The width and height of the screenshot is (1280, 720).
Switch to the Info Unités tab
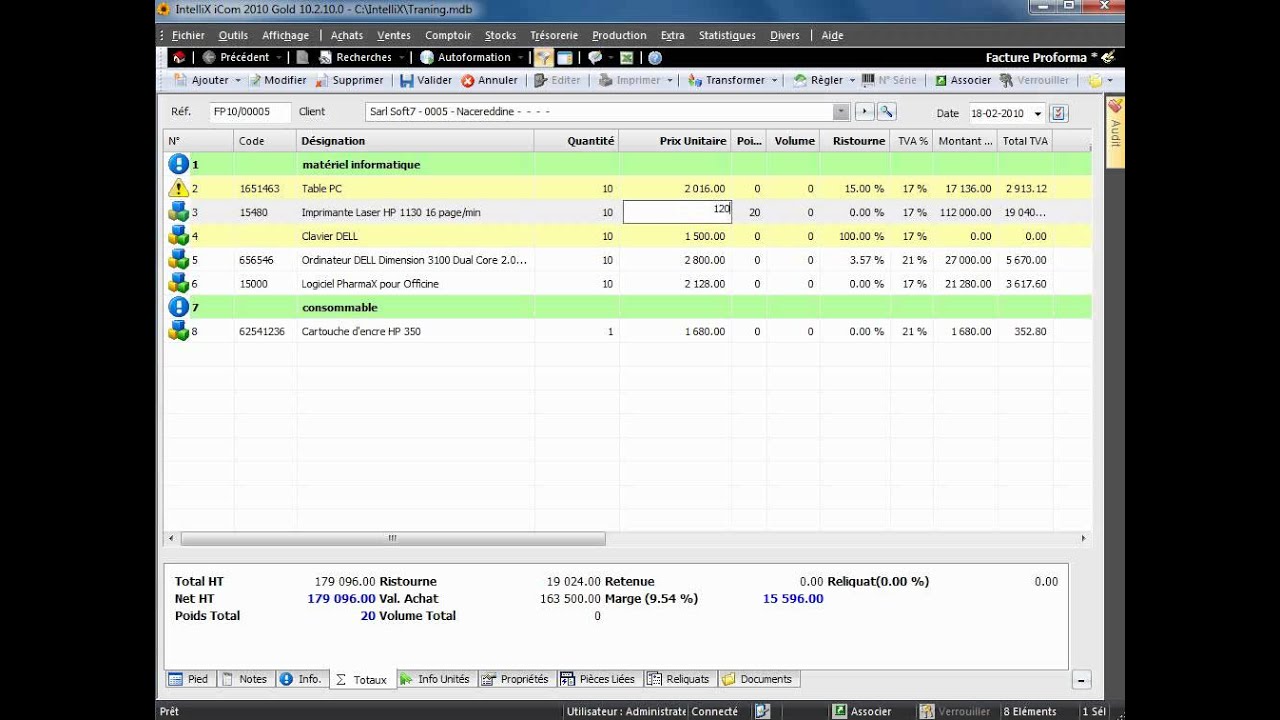pyautogui.click(x=435, y=679)
